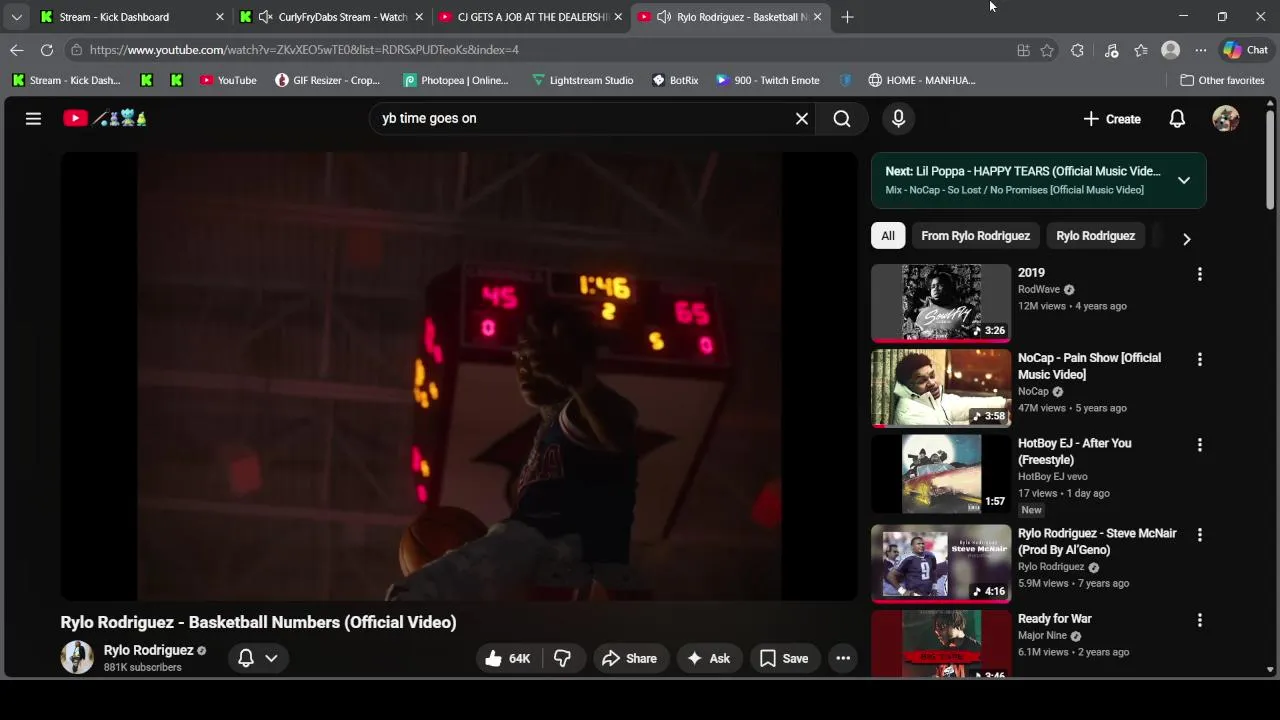
Task: Open options for Ready for War
Action: coord(1199,621)
